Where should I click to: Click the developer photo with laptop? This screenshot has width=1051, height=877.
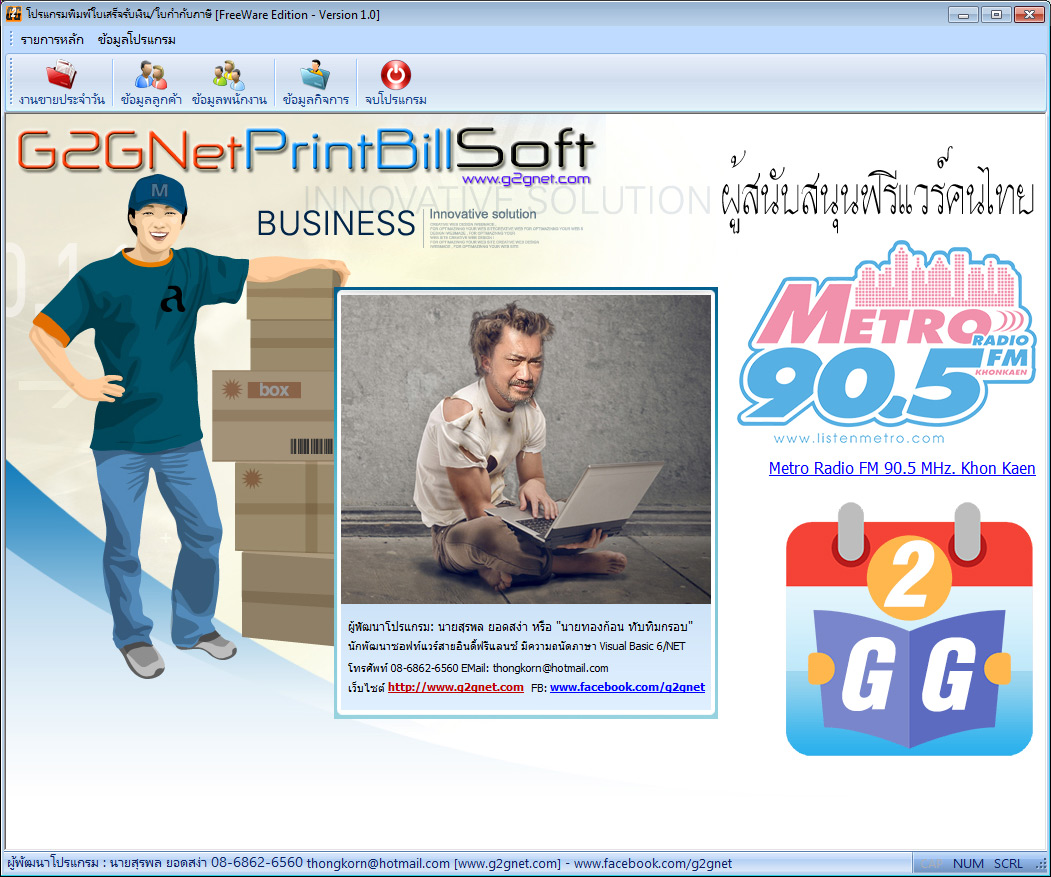pyautogui.click(x=526, y=449)
